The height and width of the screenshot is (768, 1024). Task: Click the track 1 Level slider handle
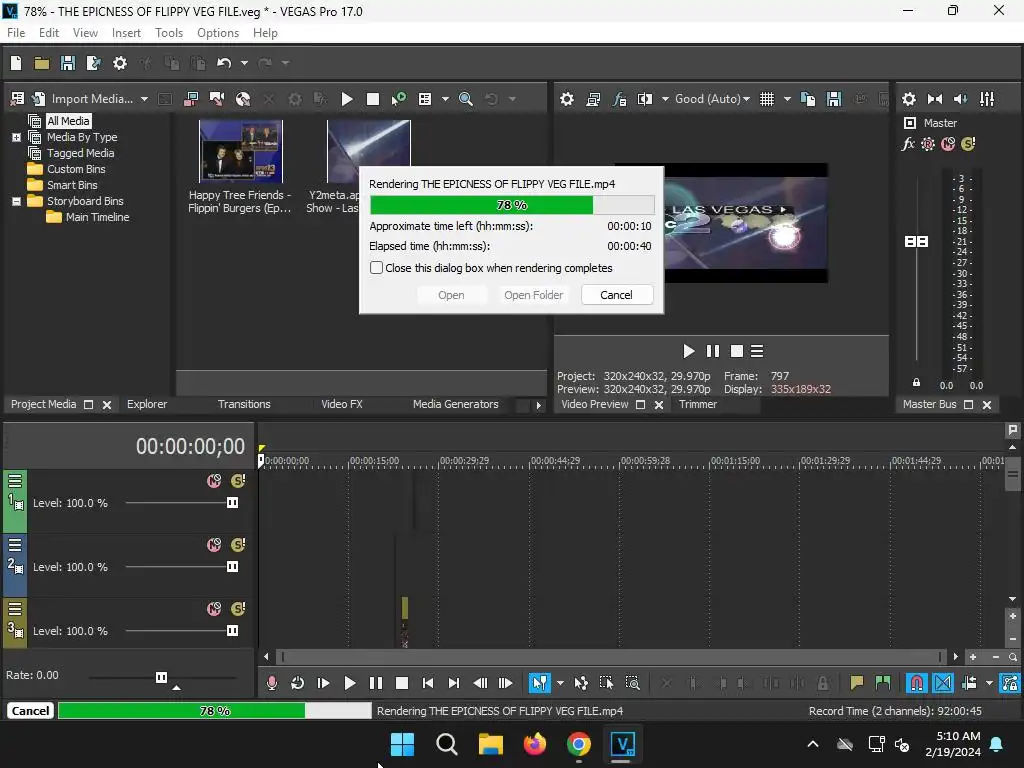(232, 503)
